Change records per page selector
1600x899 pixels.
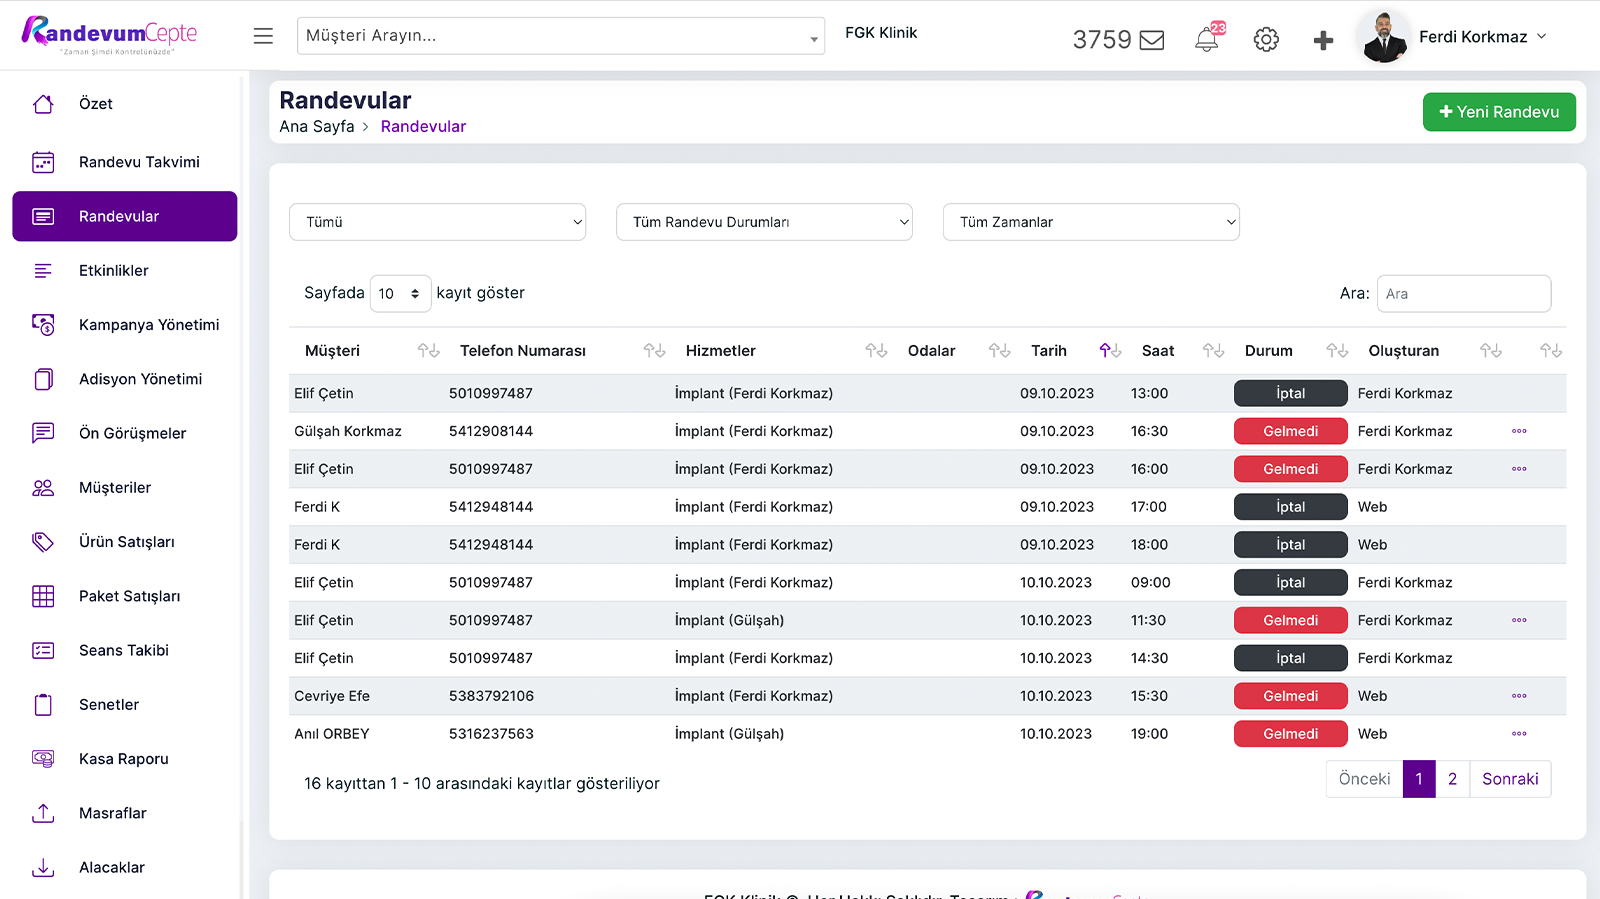(400, 294)
